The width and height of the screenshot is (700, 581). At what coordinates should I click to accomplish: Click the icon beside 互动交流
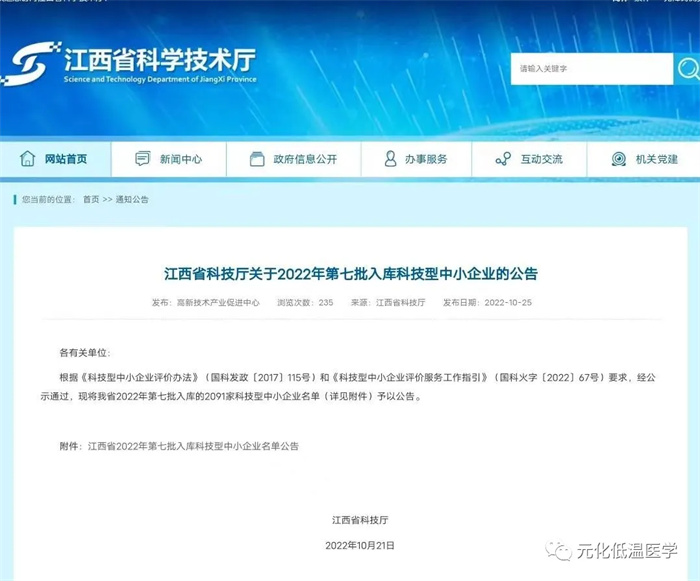pos(503,159)
